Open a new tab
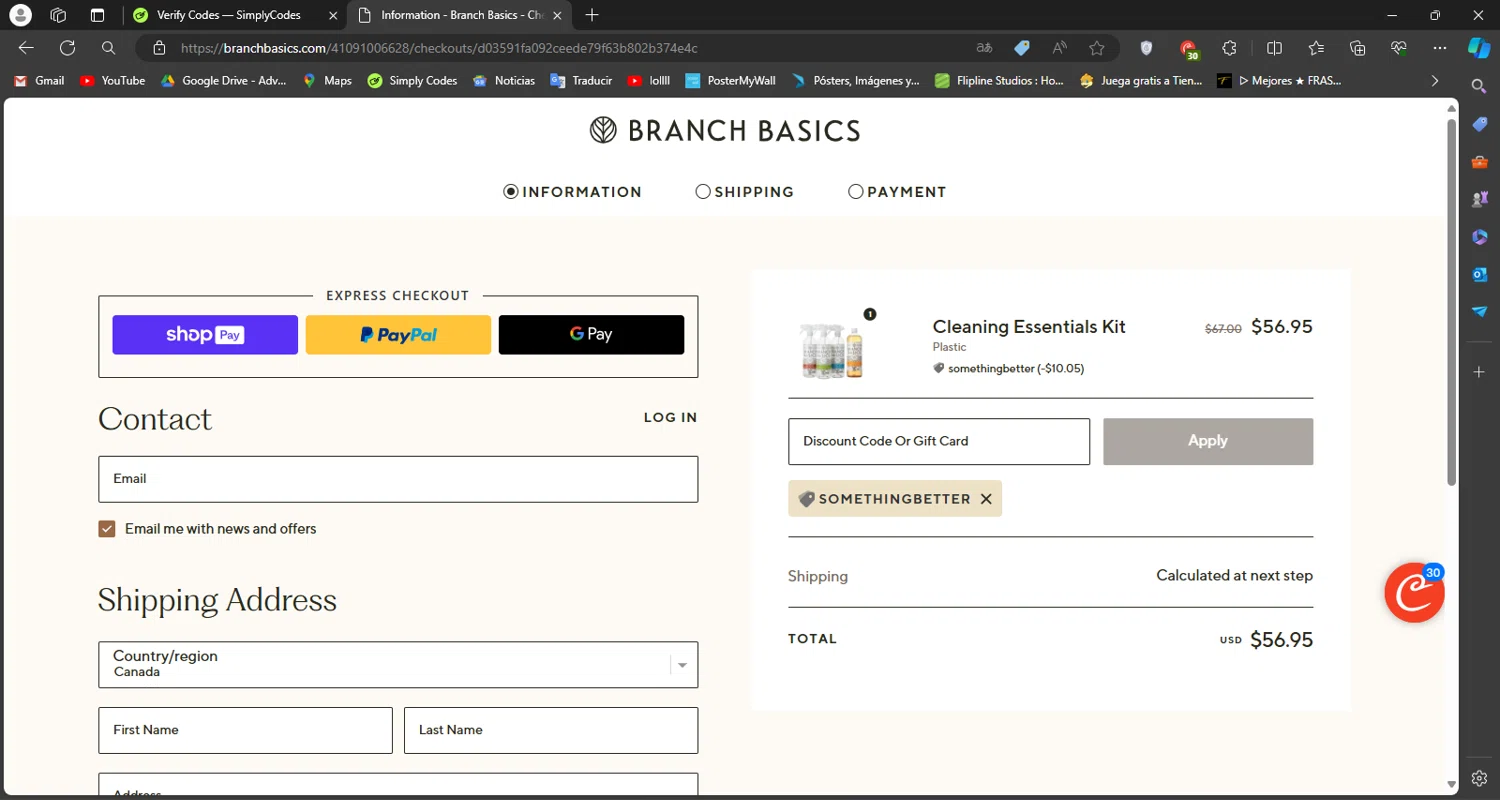The image size is (1500, 800). click(592, 15)
